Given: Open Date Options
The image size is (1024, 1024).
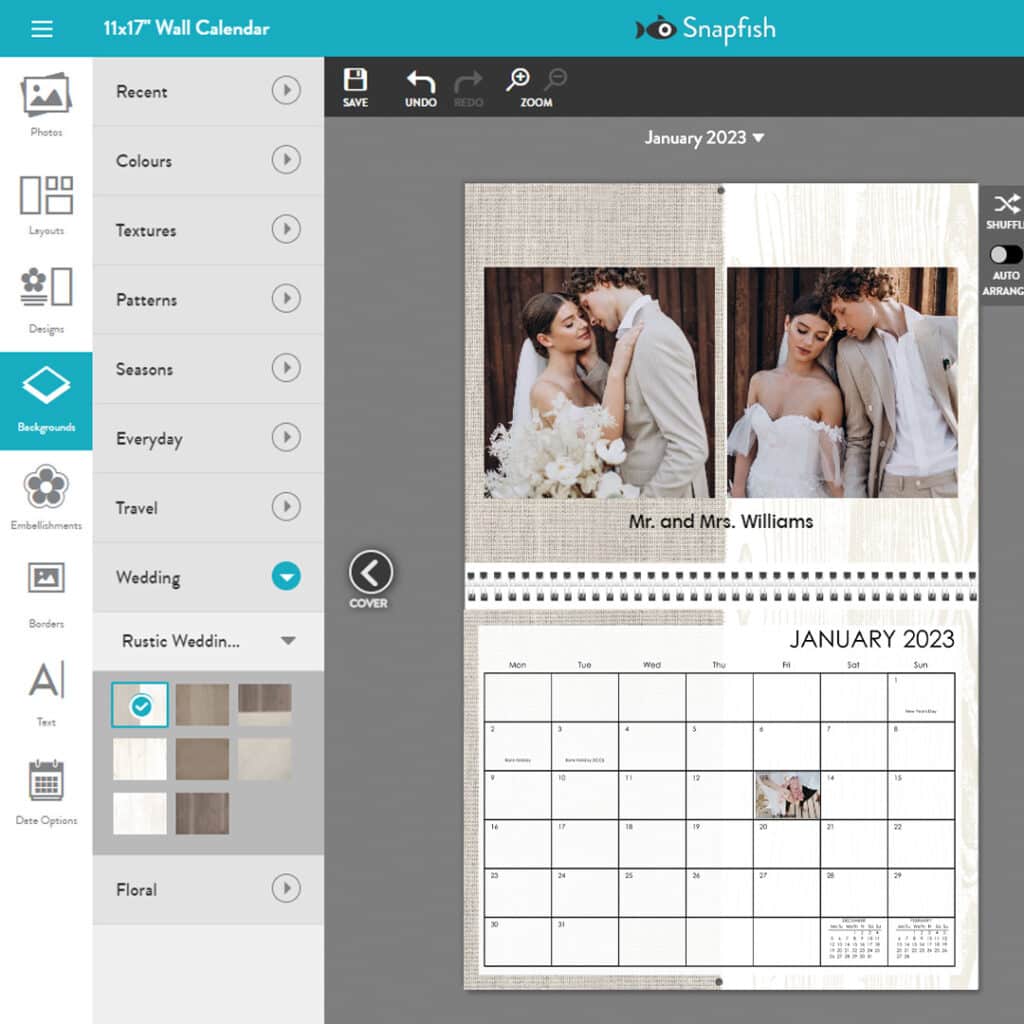Looking at the screenshot, I should pyautogui.click(x=45, y=788).
